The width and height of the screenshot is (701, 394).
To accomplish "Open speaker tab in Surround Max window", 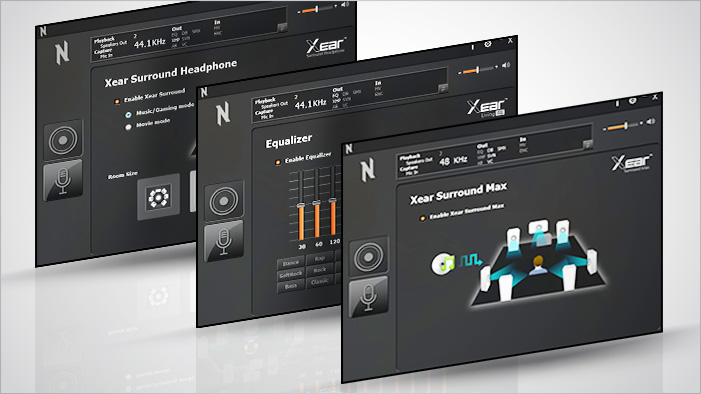I will click(368, 257).
